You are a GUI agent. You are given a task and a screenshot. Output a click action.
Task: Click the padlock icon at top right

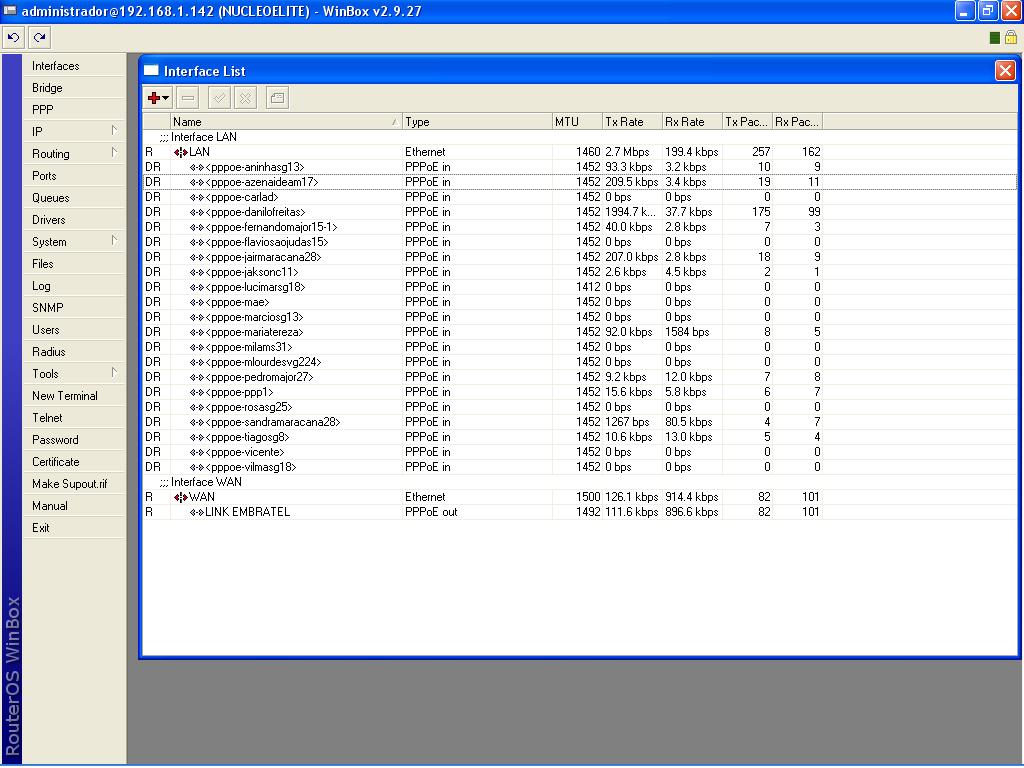click(x=1011, y=37)
